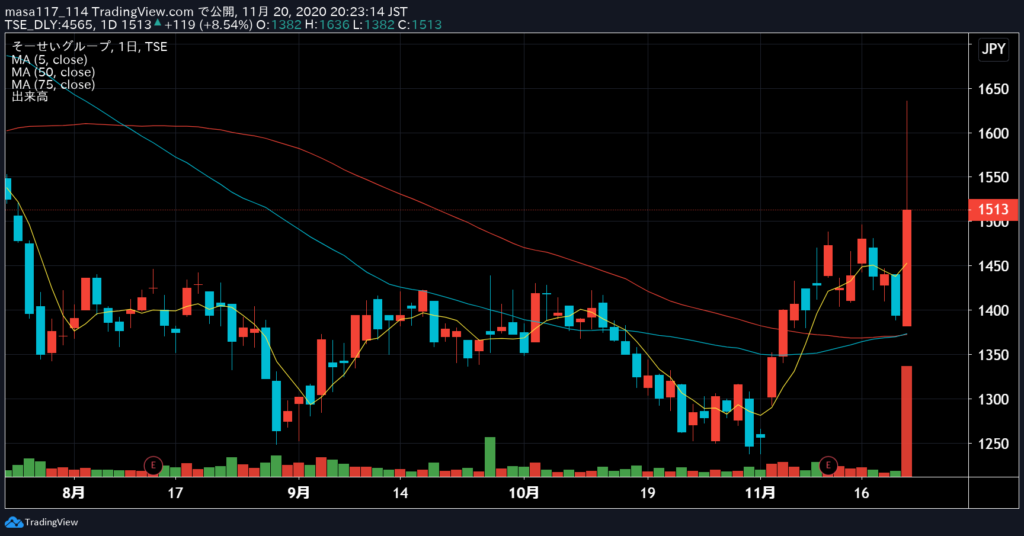The image size is (1024, 536).
Task: Click the TradingView logo at bottom left
Action: [41, 522]
